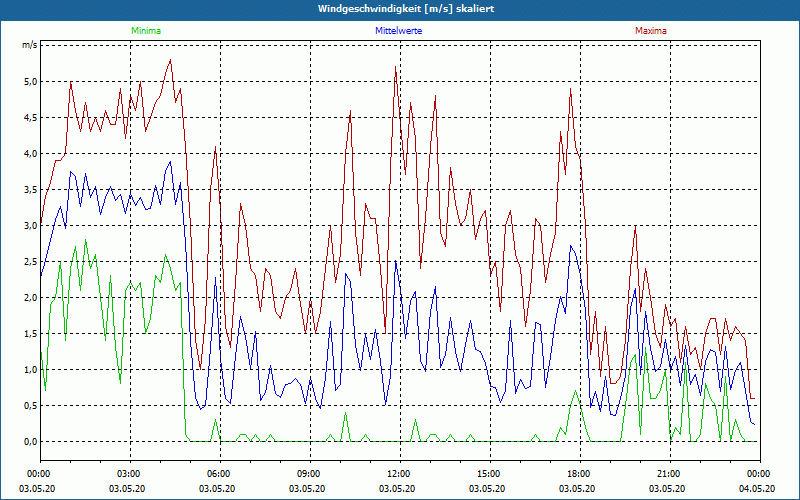Click the '06:00' time axis label
This screenshot has height=500, width=800.
pyautogui.click(x=217, y=474)
